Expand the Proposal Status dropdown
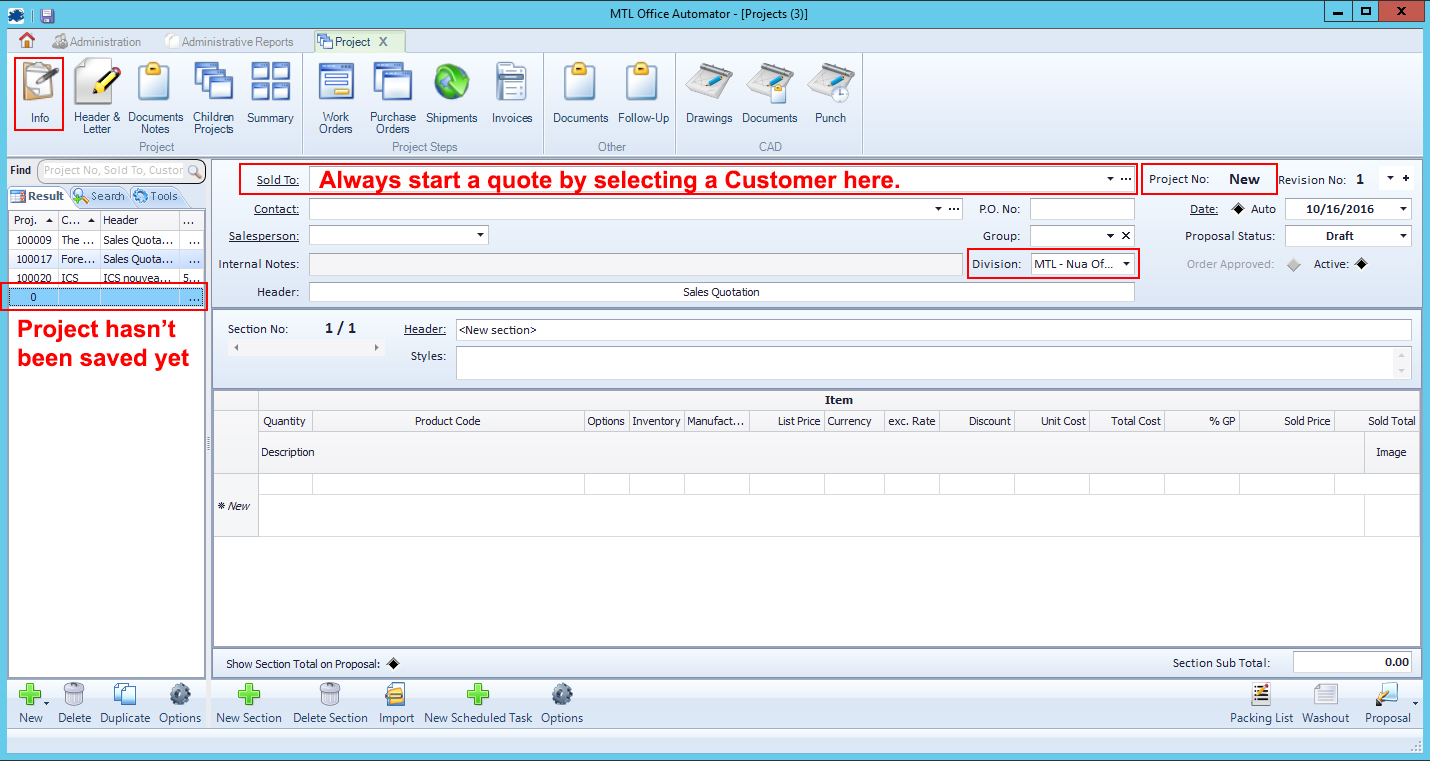 coord(1403,236)
